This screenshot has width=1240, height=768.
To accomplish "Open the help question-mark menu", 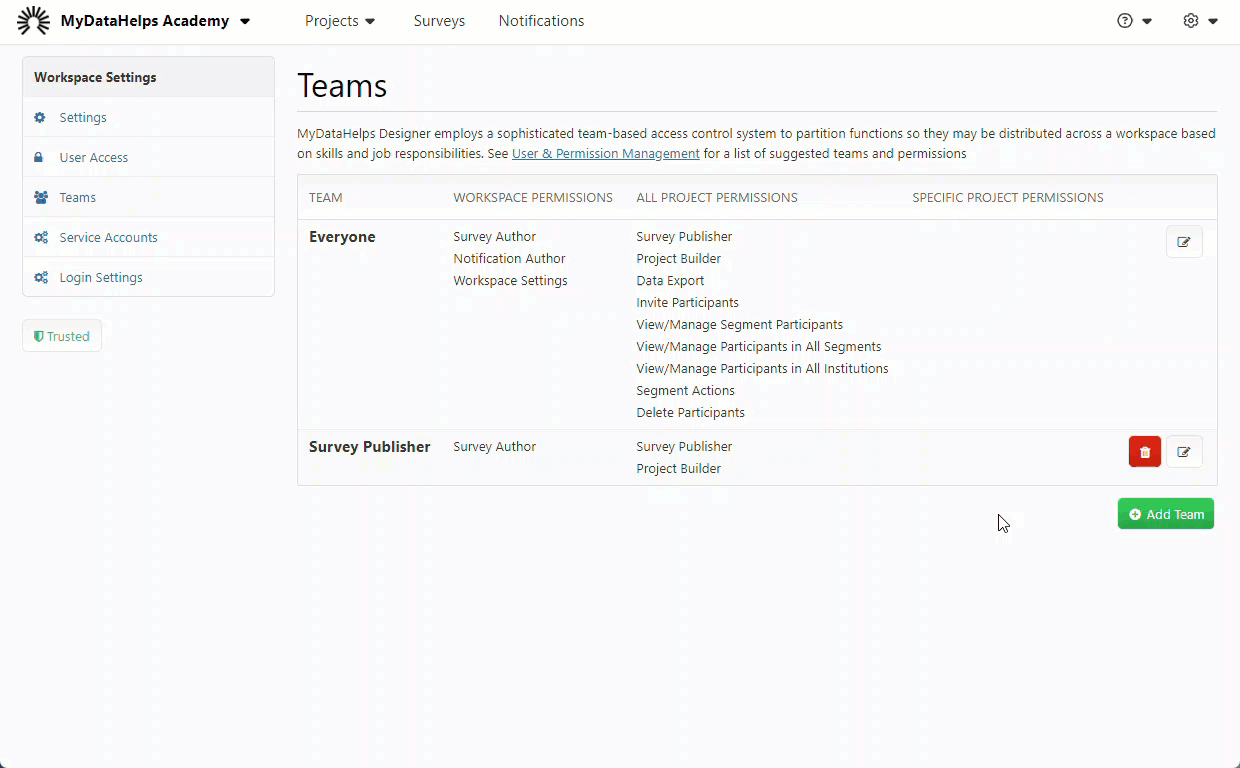I will point(1134,21).
